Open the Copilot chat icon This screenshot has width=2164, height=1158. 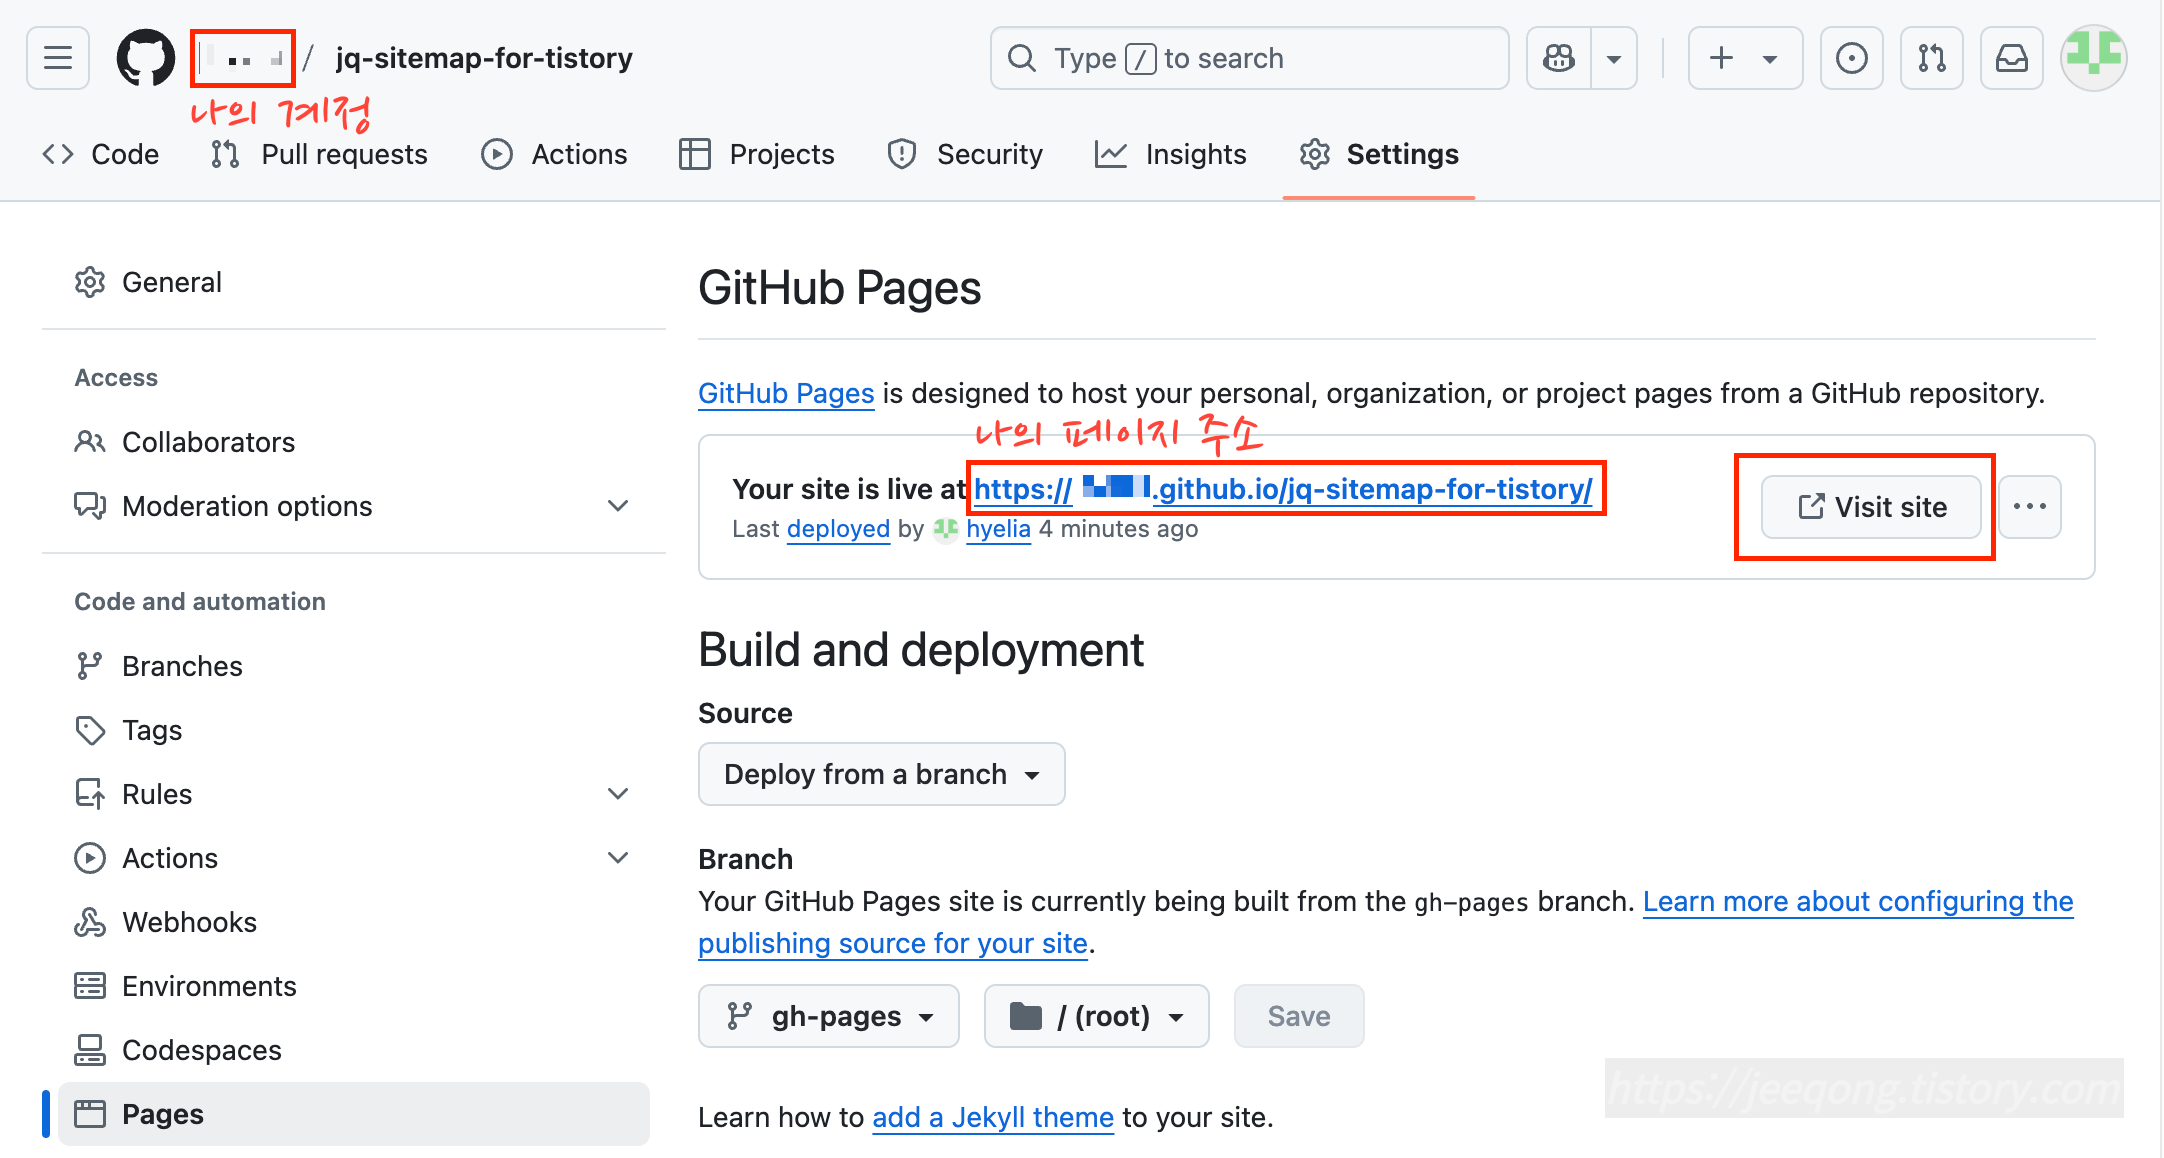[x=1559, y=58]
